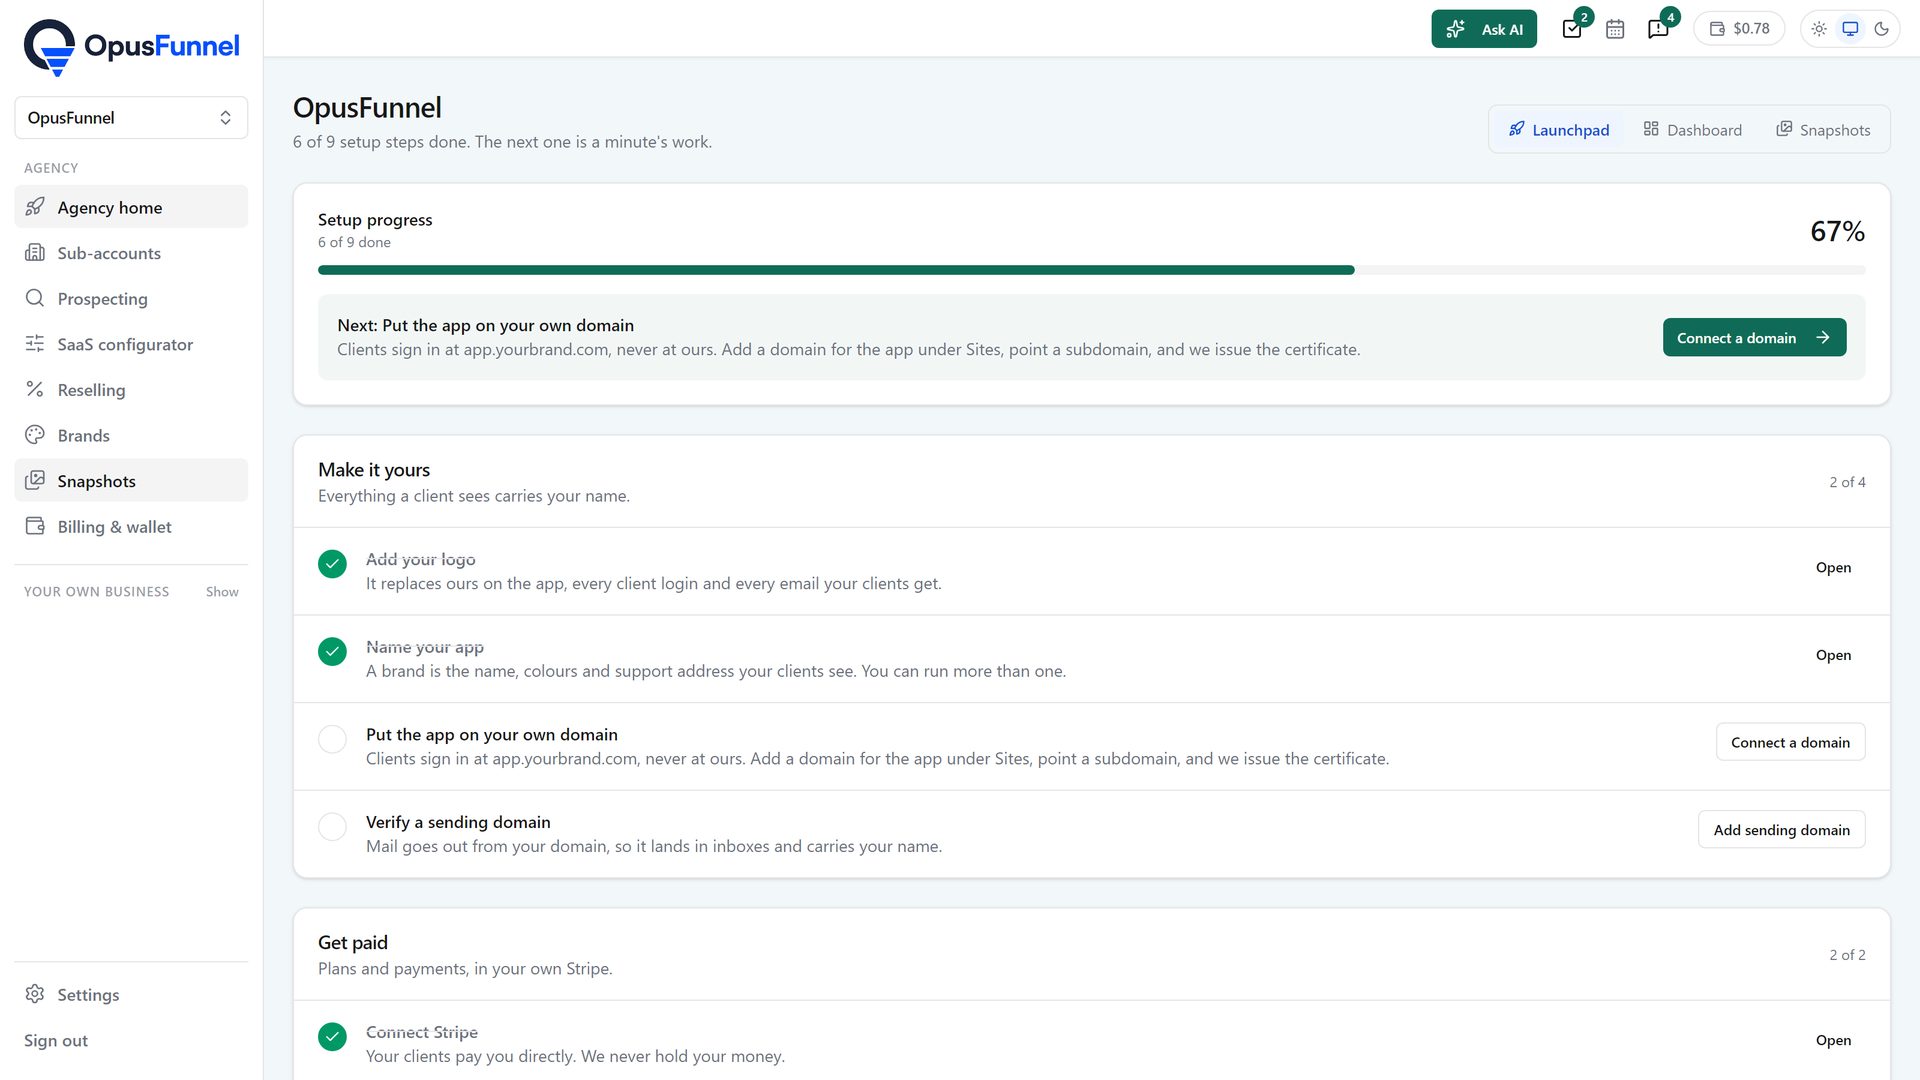Toggle the Name your app check circle

coord(332,652)
